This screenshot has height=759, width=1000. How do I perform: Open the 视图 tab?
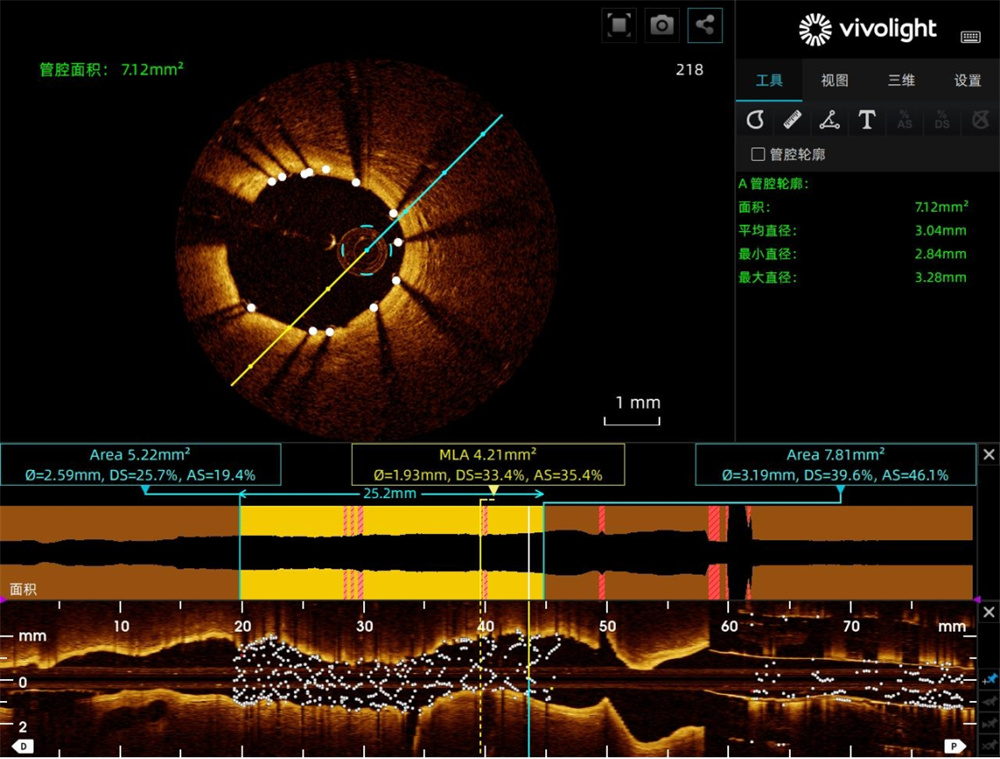click(835, 80)
